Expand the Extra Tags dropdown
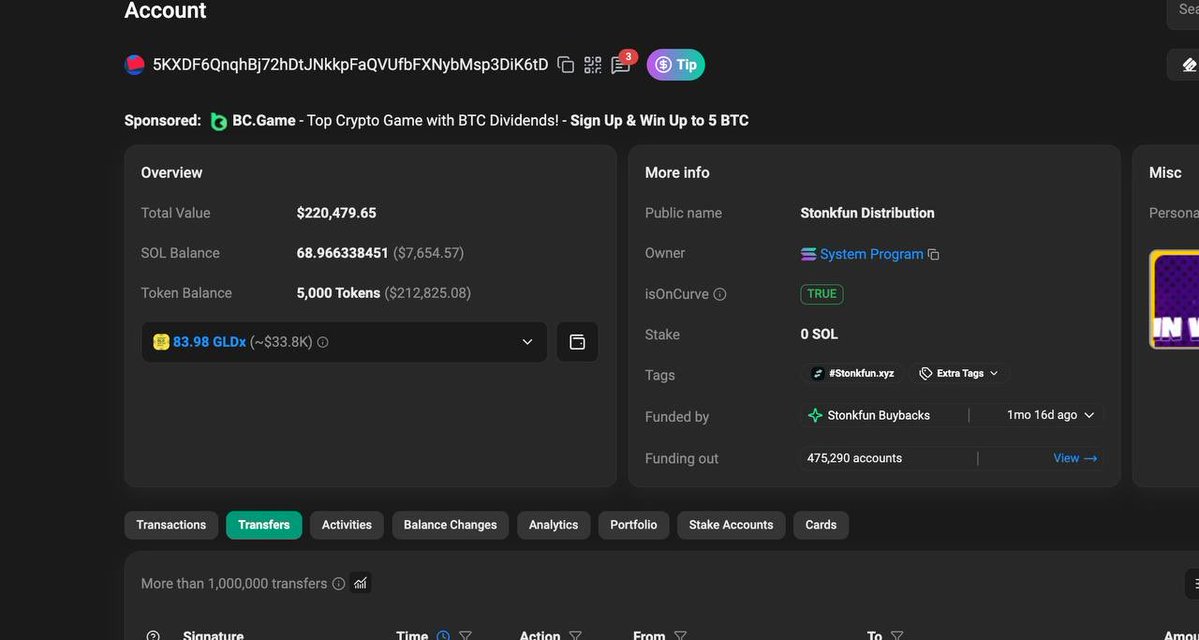Image resolution: width=1199 pixels, height=640 pixels. pos(958,373)
